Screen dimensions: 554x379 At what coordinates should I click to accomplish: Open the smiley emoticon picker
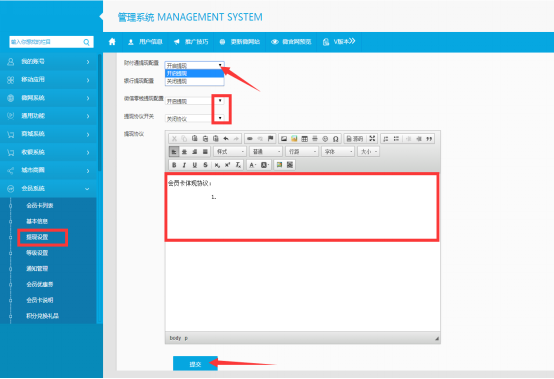tap(325, 139)
